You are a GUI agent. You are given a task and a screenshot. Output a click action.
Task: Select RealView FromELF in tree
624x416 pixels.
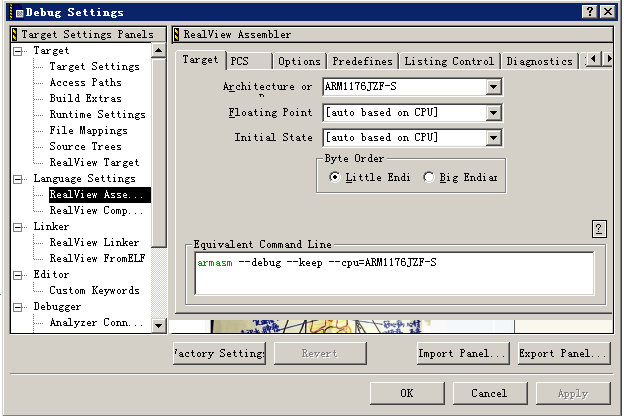point(98,258)
